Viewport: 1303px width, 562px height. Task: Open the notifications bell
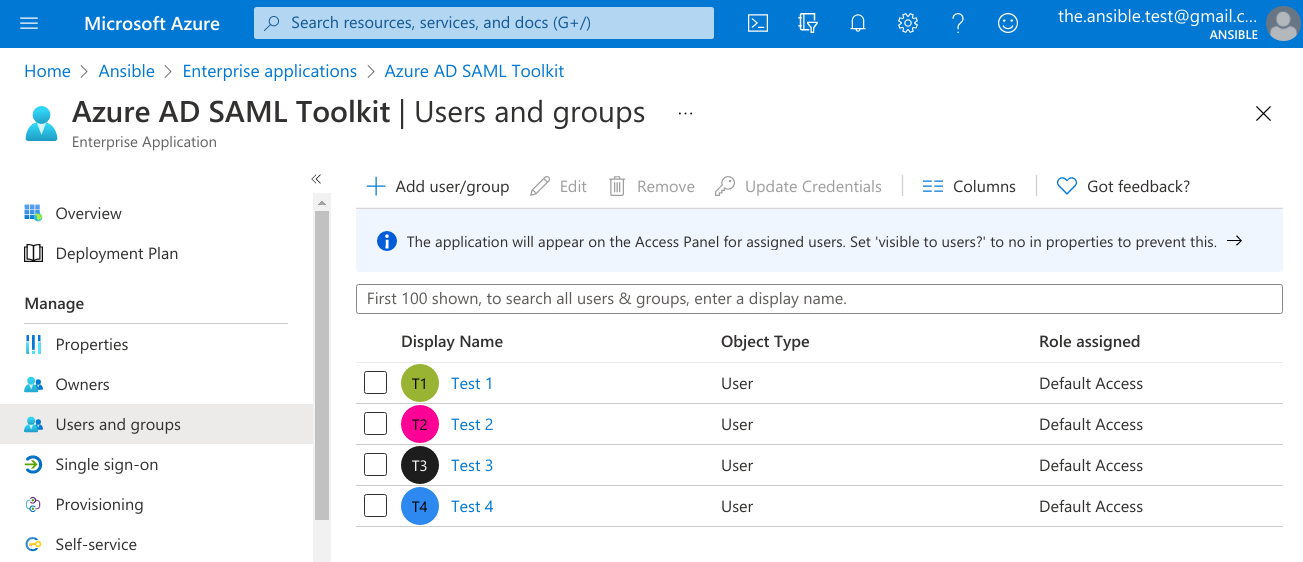tap(858, 23)
